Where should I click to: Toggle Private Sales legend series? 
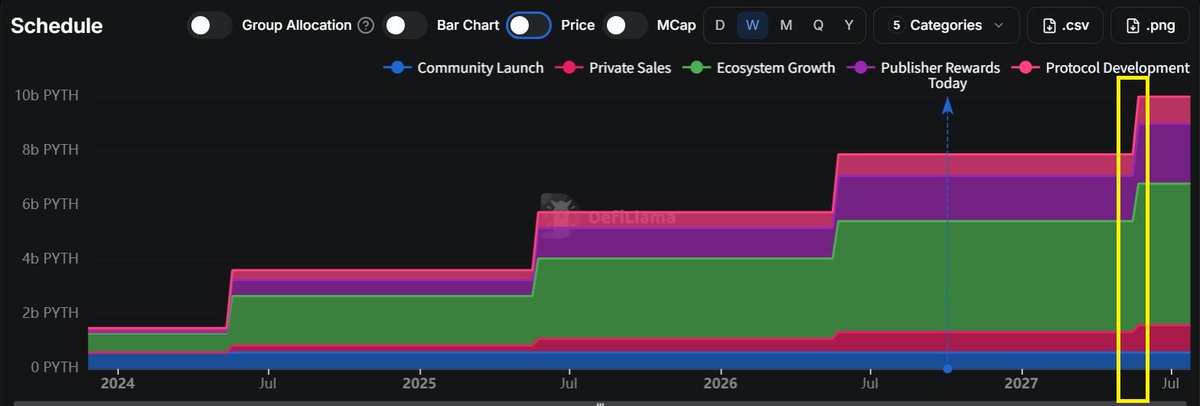tap(614, 68)
